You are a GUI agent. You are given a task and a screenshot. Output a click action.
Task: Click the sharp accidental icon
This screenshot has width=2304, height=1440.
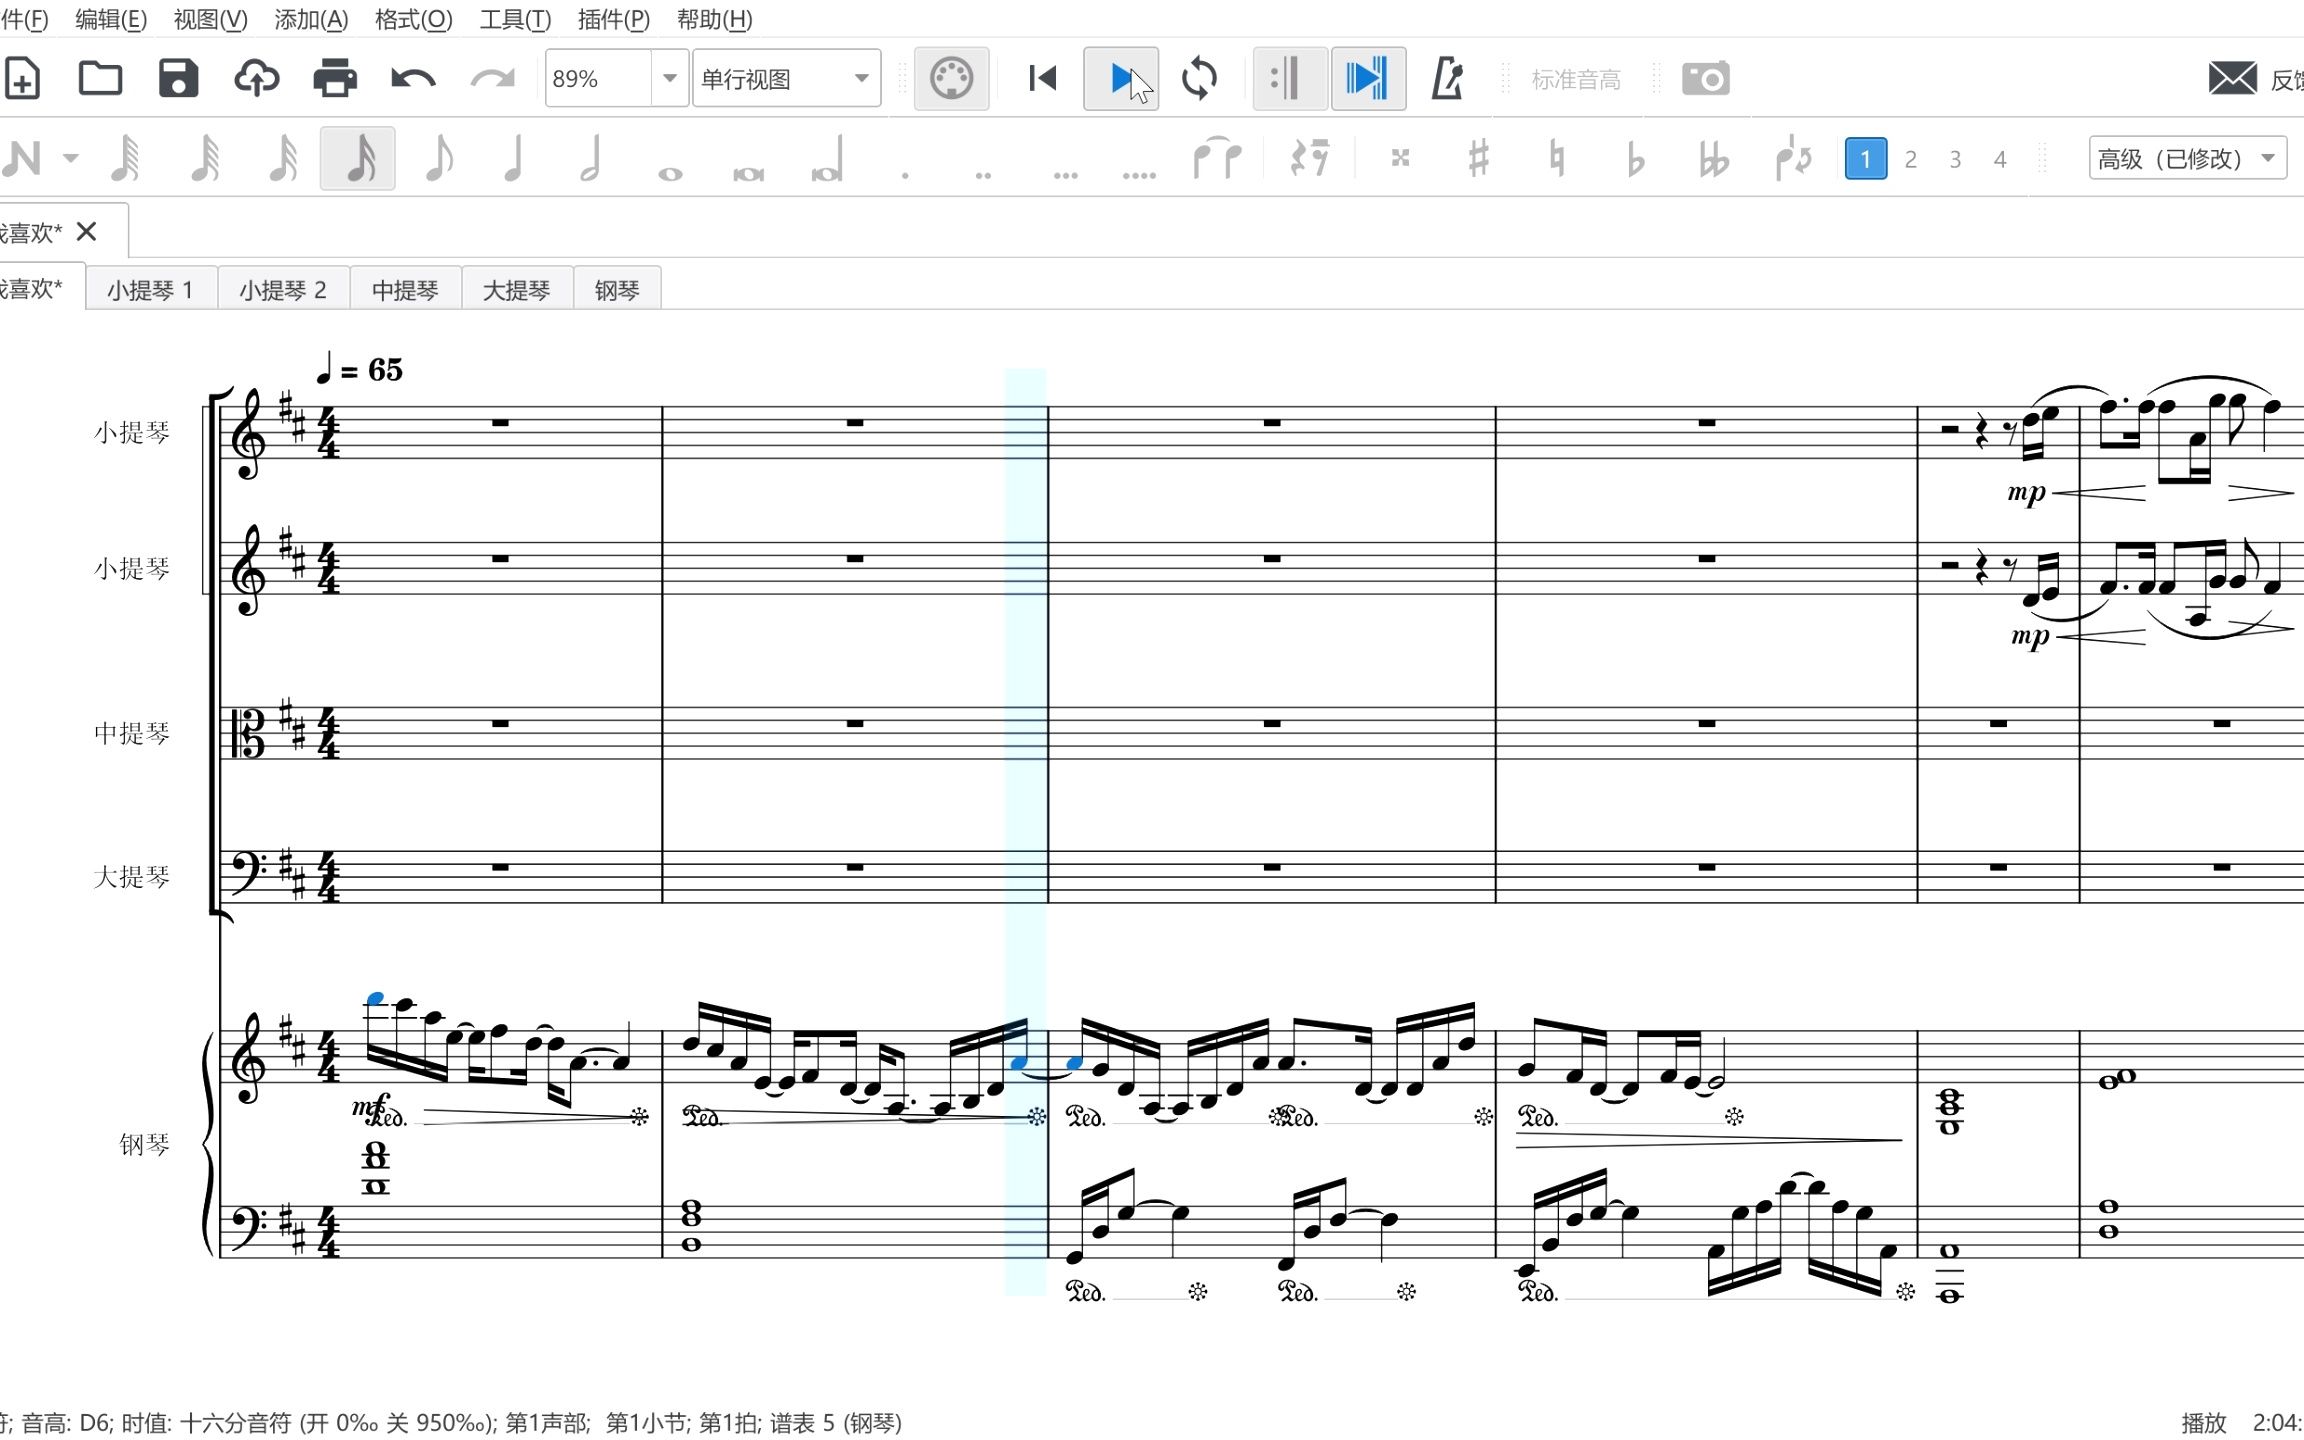(x=1478, y=159)
